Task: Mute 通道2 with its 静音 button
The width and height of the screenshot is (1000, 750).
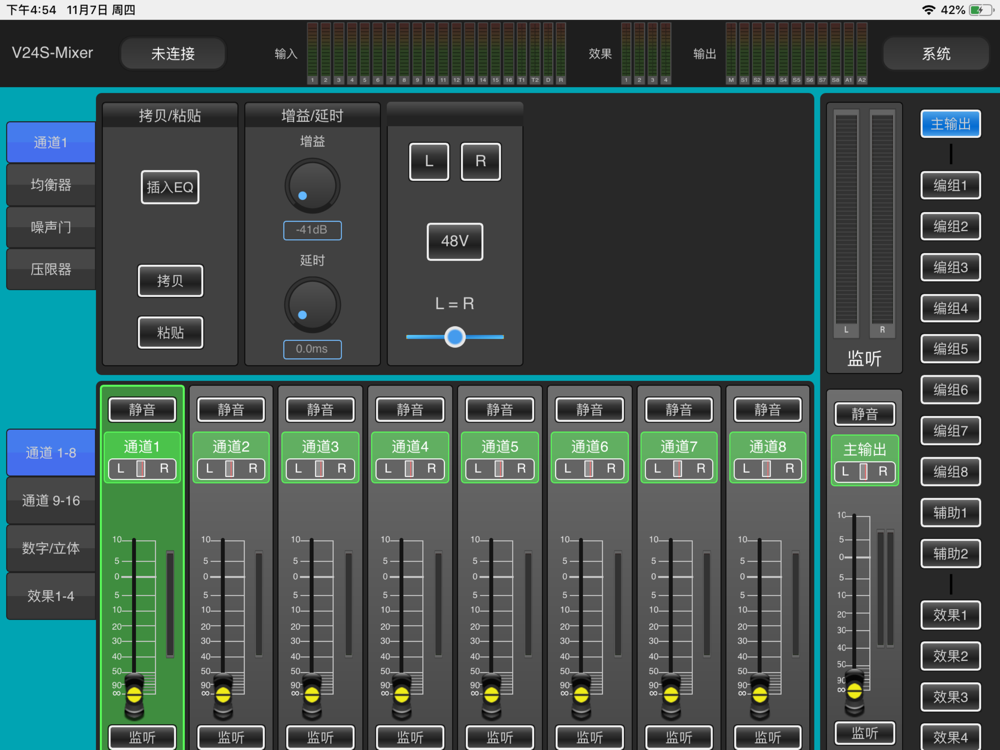Action: (x=231, y=409)
